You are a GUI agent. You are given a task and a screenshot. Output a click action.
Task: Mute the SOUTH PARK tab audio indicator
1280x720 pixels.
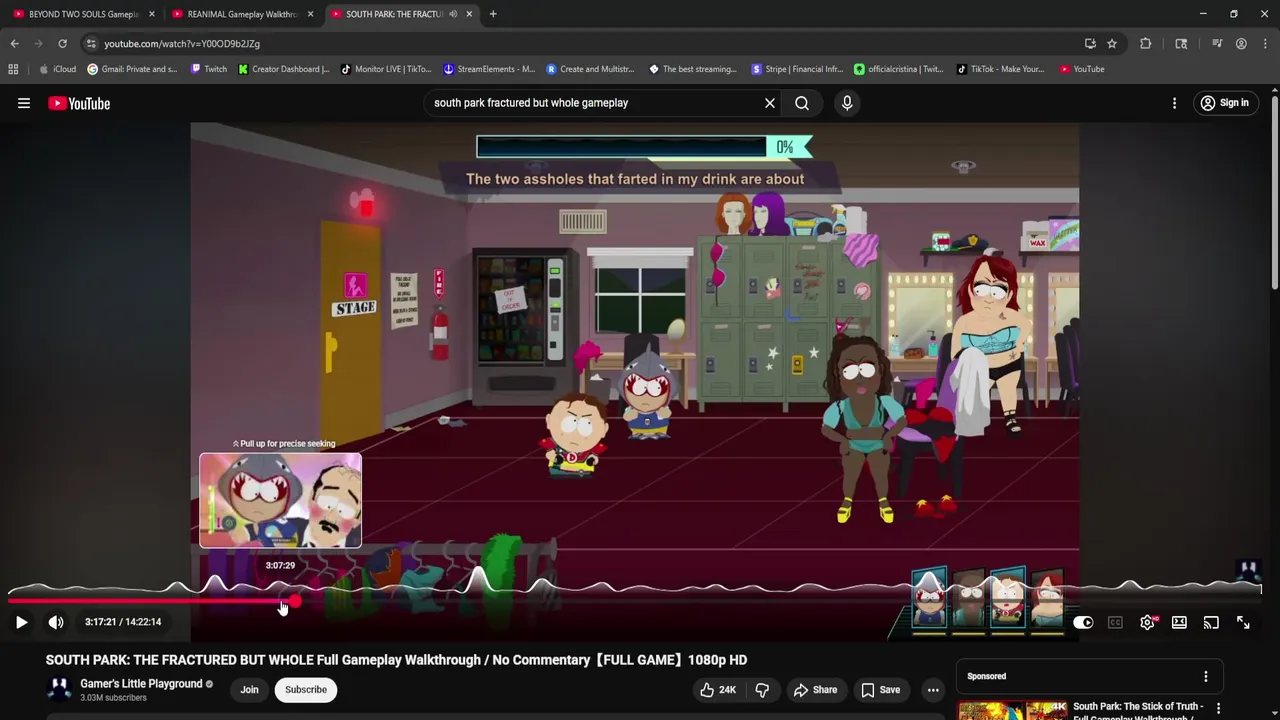coord(453,14)
